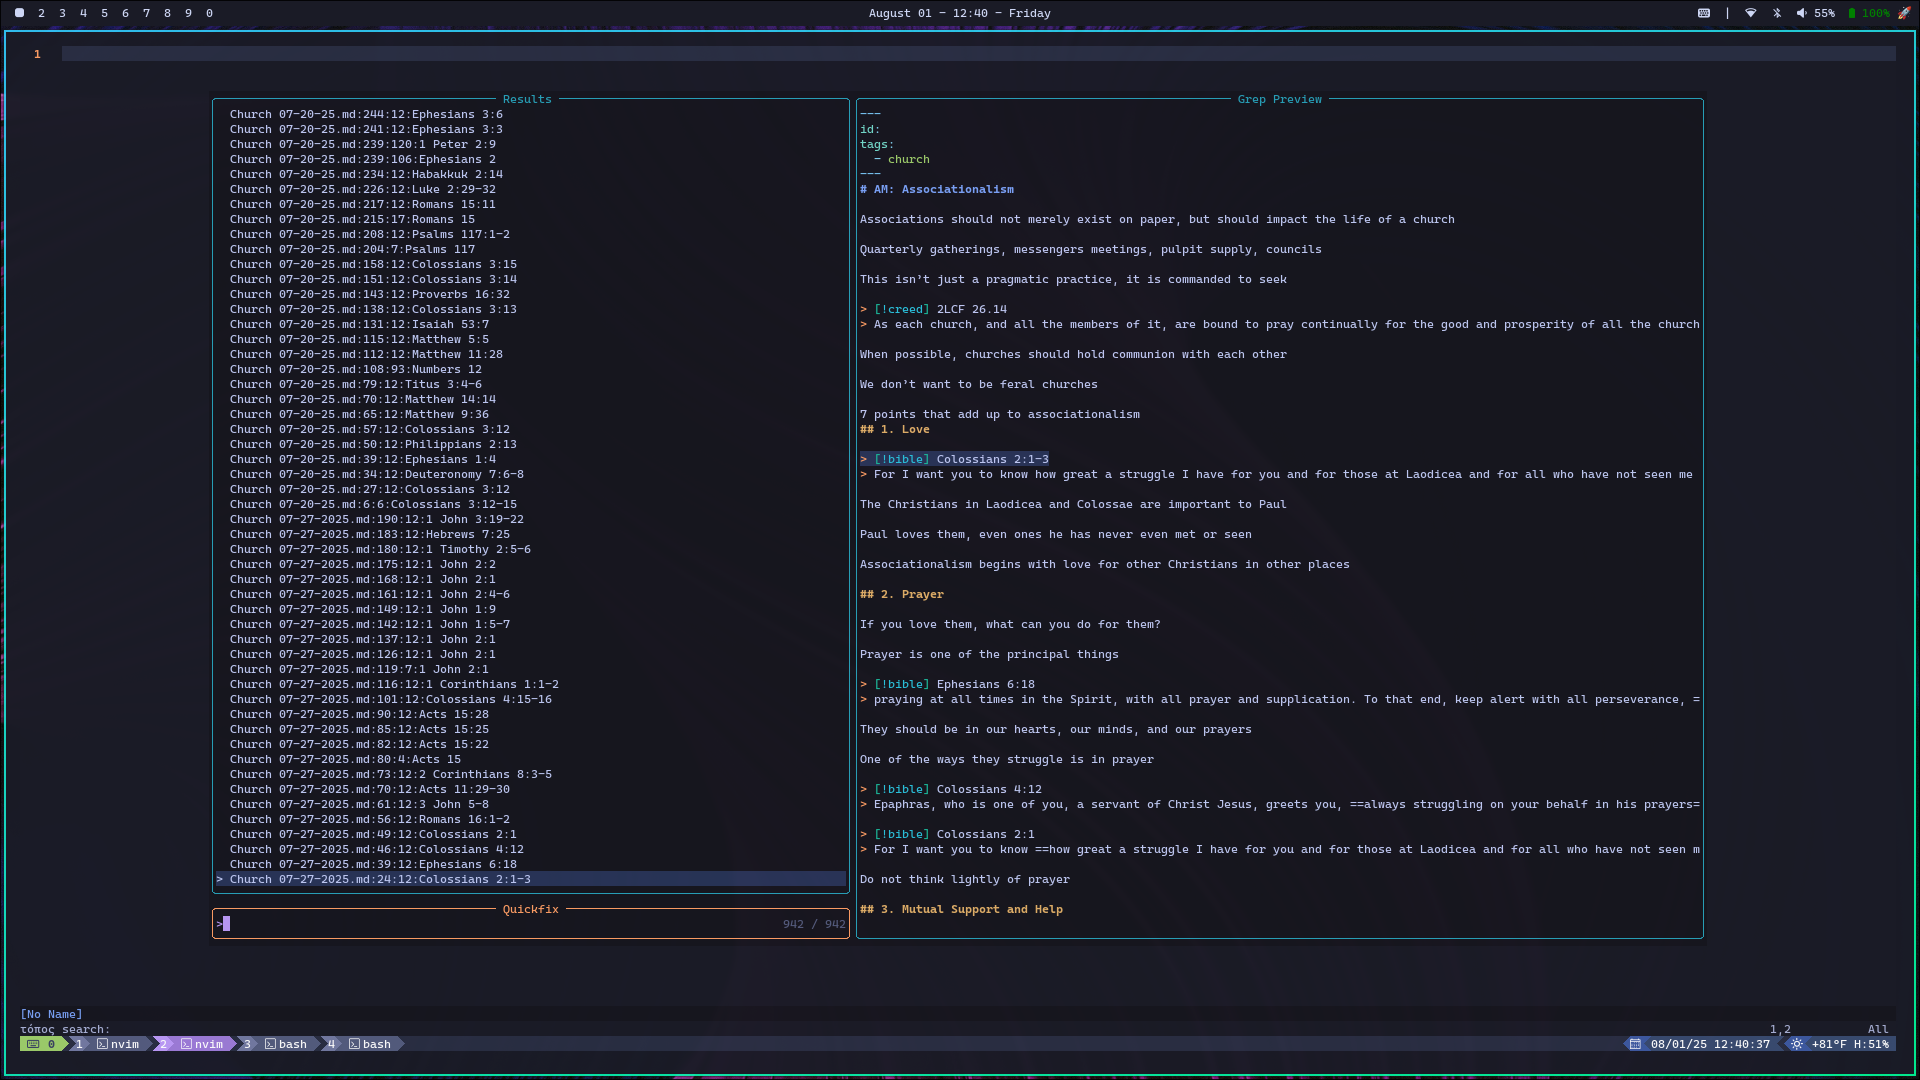Viewport: 1920px width, 1080px height.
Task: Click the top bar date and time
Action: [959, 13]
